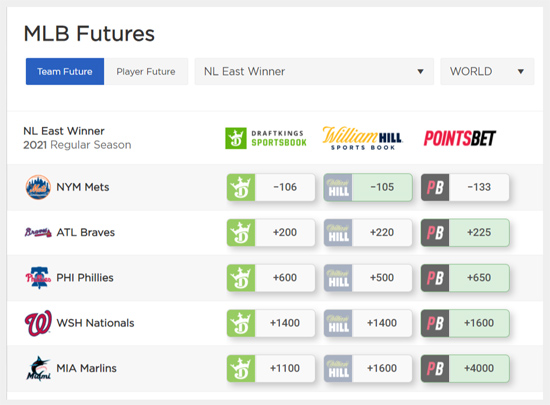Open the WORLD region dropdown

tap(487, 72)
